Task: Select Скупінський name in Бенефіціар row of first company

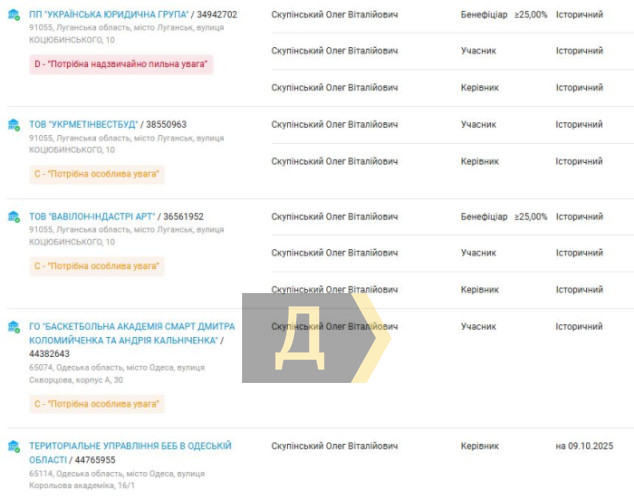Action: coord(334,14)
